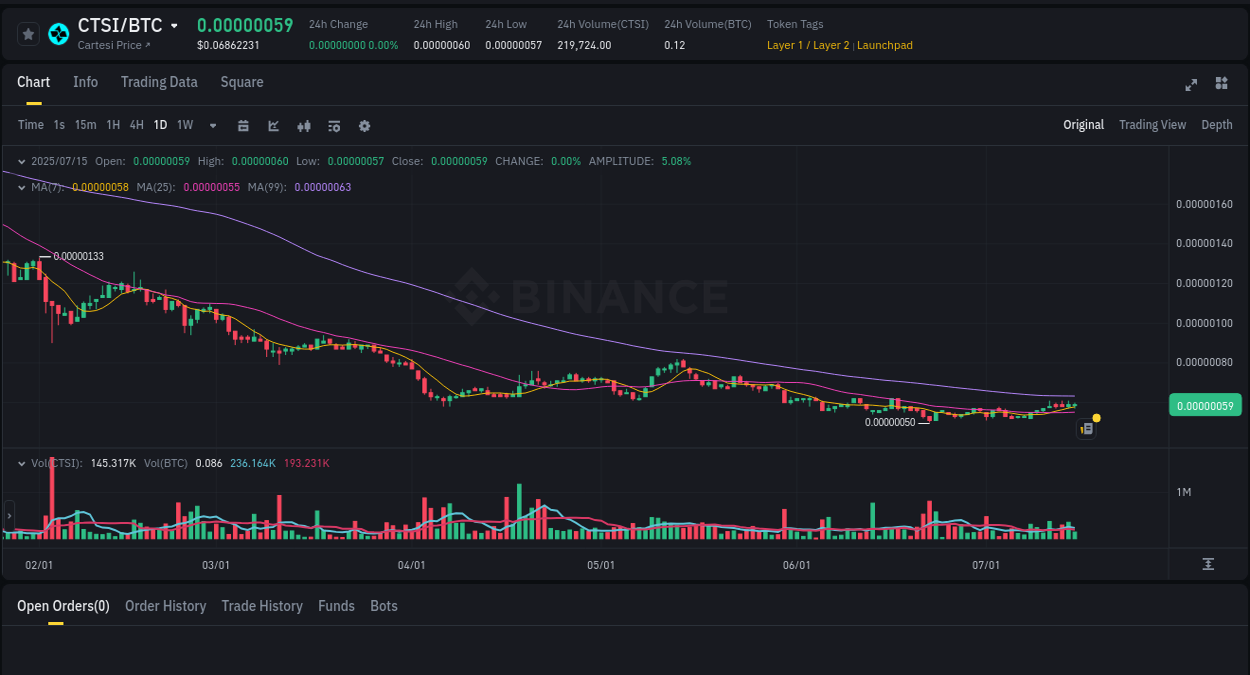Image resolution: width=1250 pixels, height=675 pixels.
Task: Open the CTSI/BTC pair dropdown
Action: tap(172, 25)
